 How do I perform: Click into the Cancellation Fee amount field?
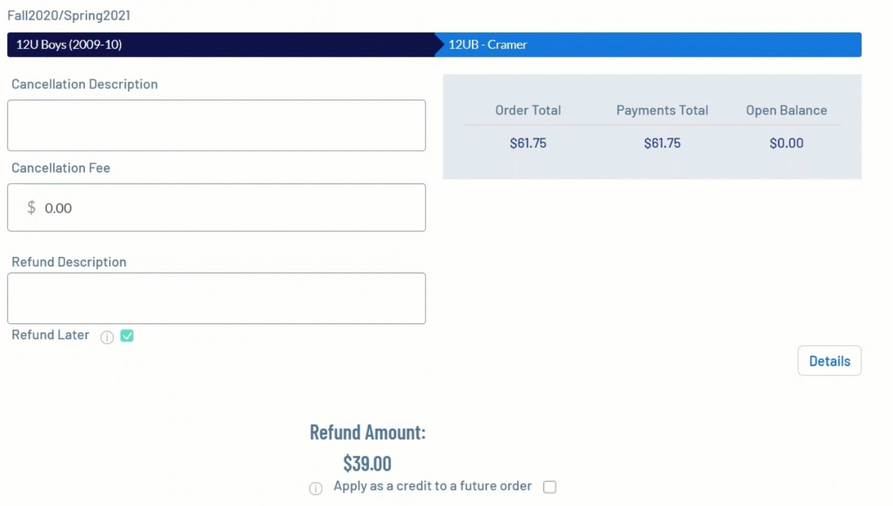tap(230, 208)
